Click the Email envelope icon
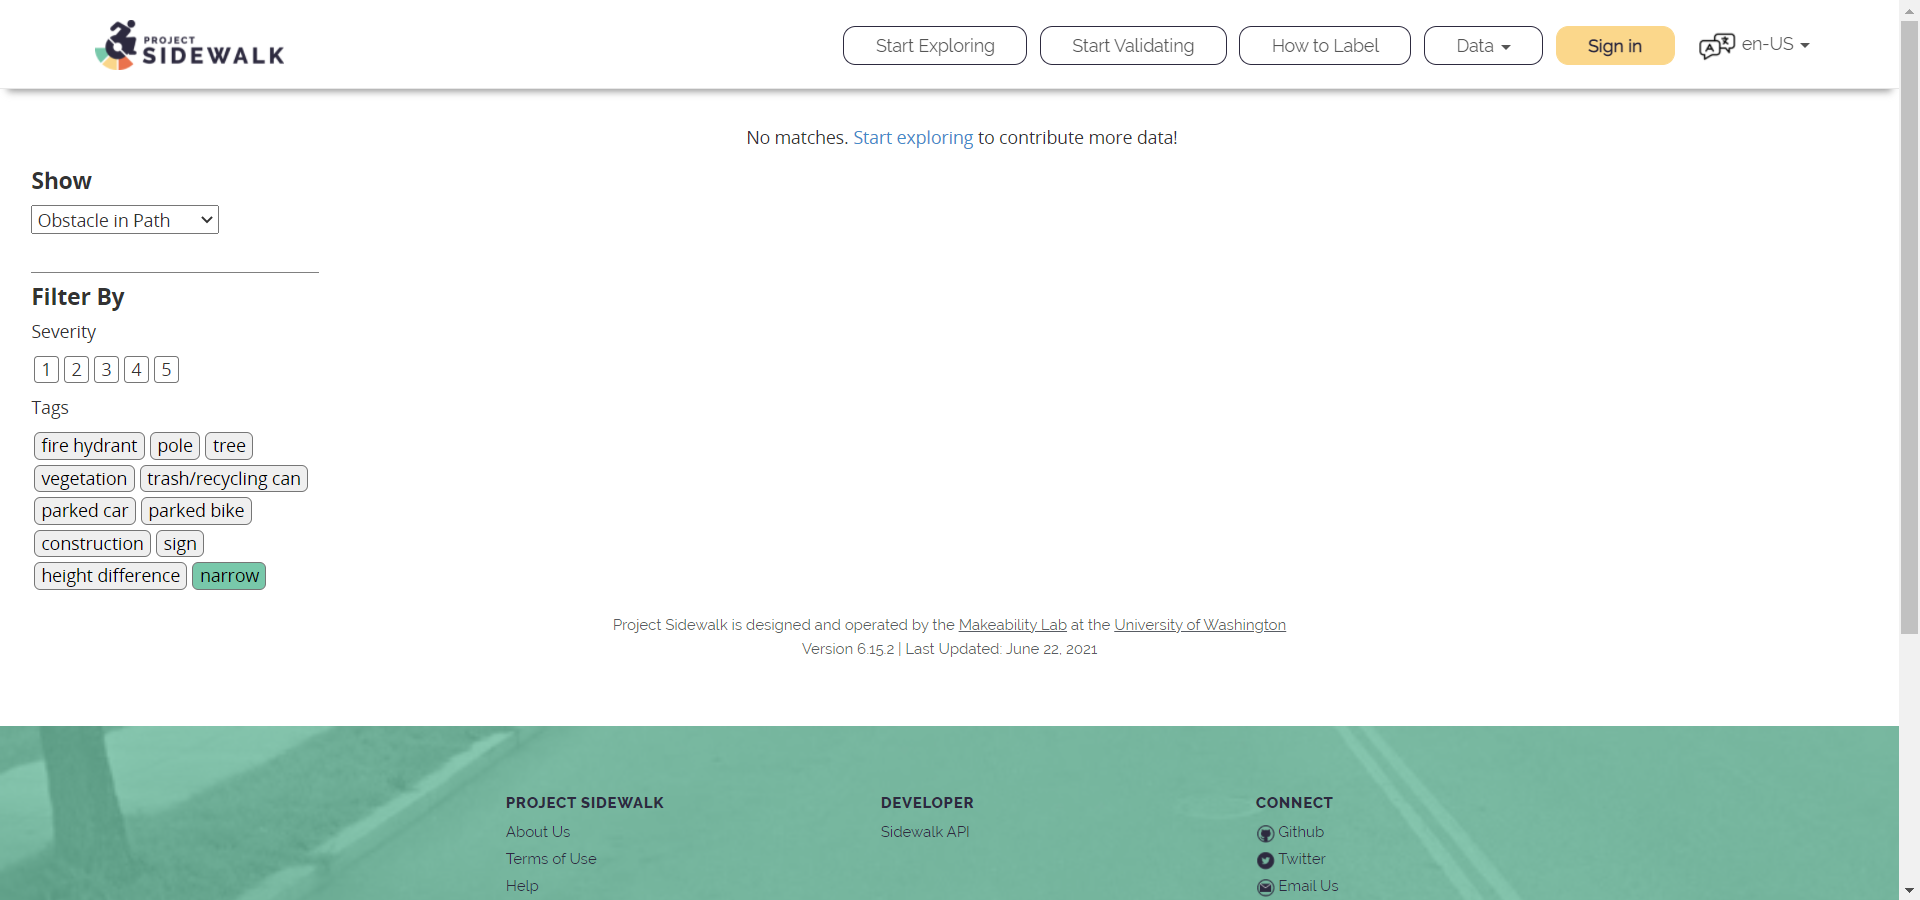1920x900 pixels. [1265, 887]
